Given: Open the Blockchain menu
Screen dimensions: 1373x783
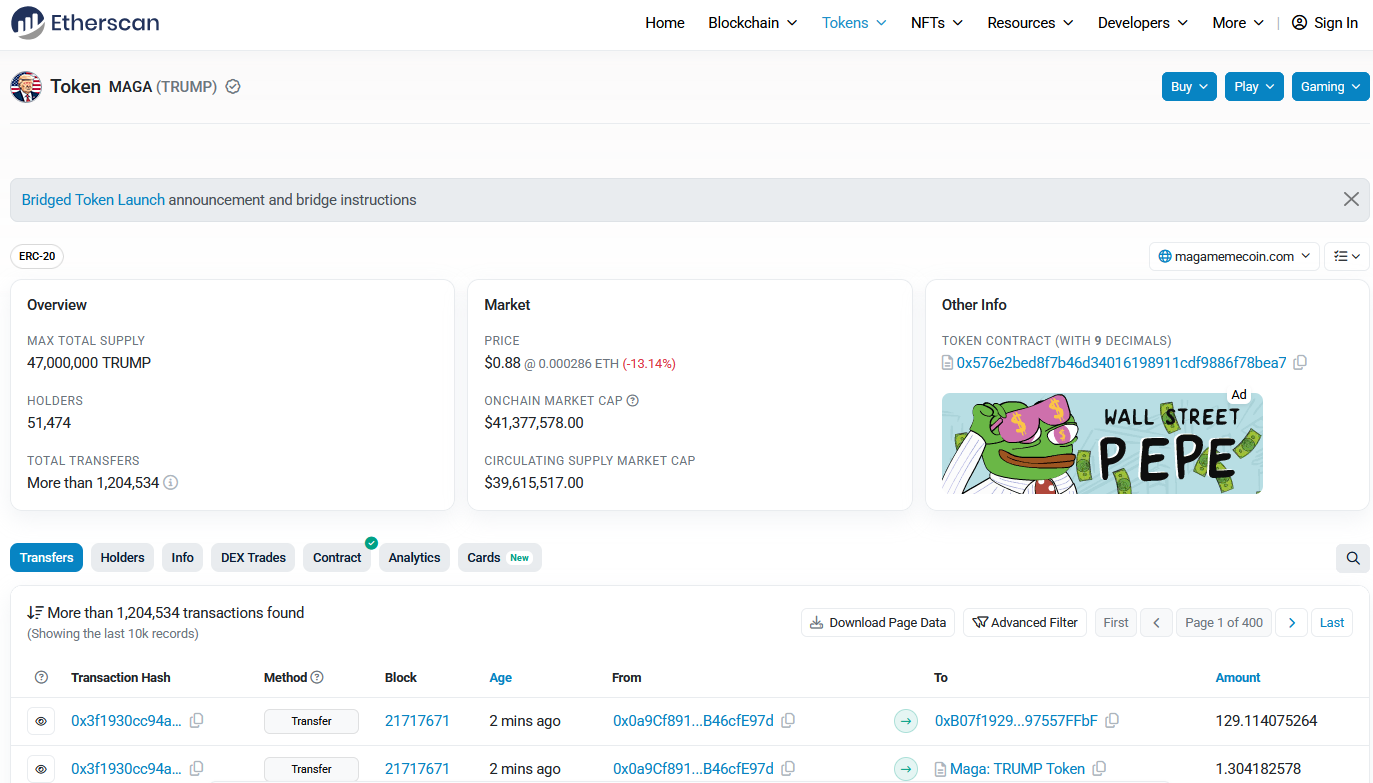Looking at the screenshot, I should [753, 23].
